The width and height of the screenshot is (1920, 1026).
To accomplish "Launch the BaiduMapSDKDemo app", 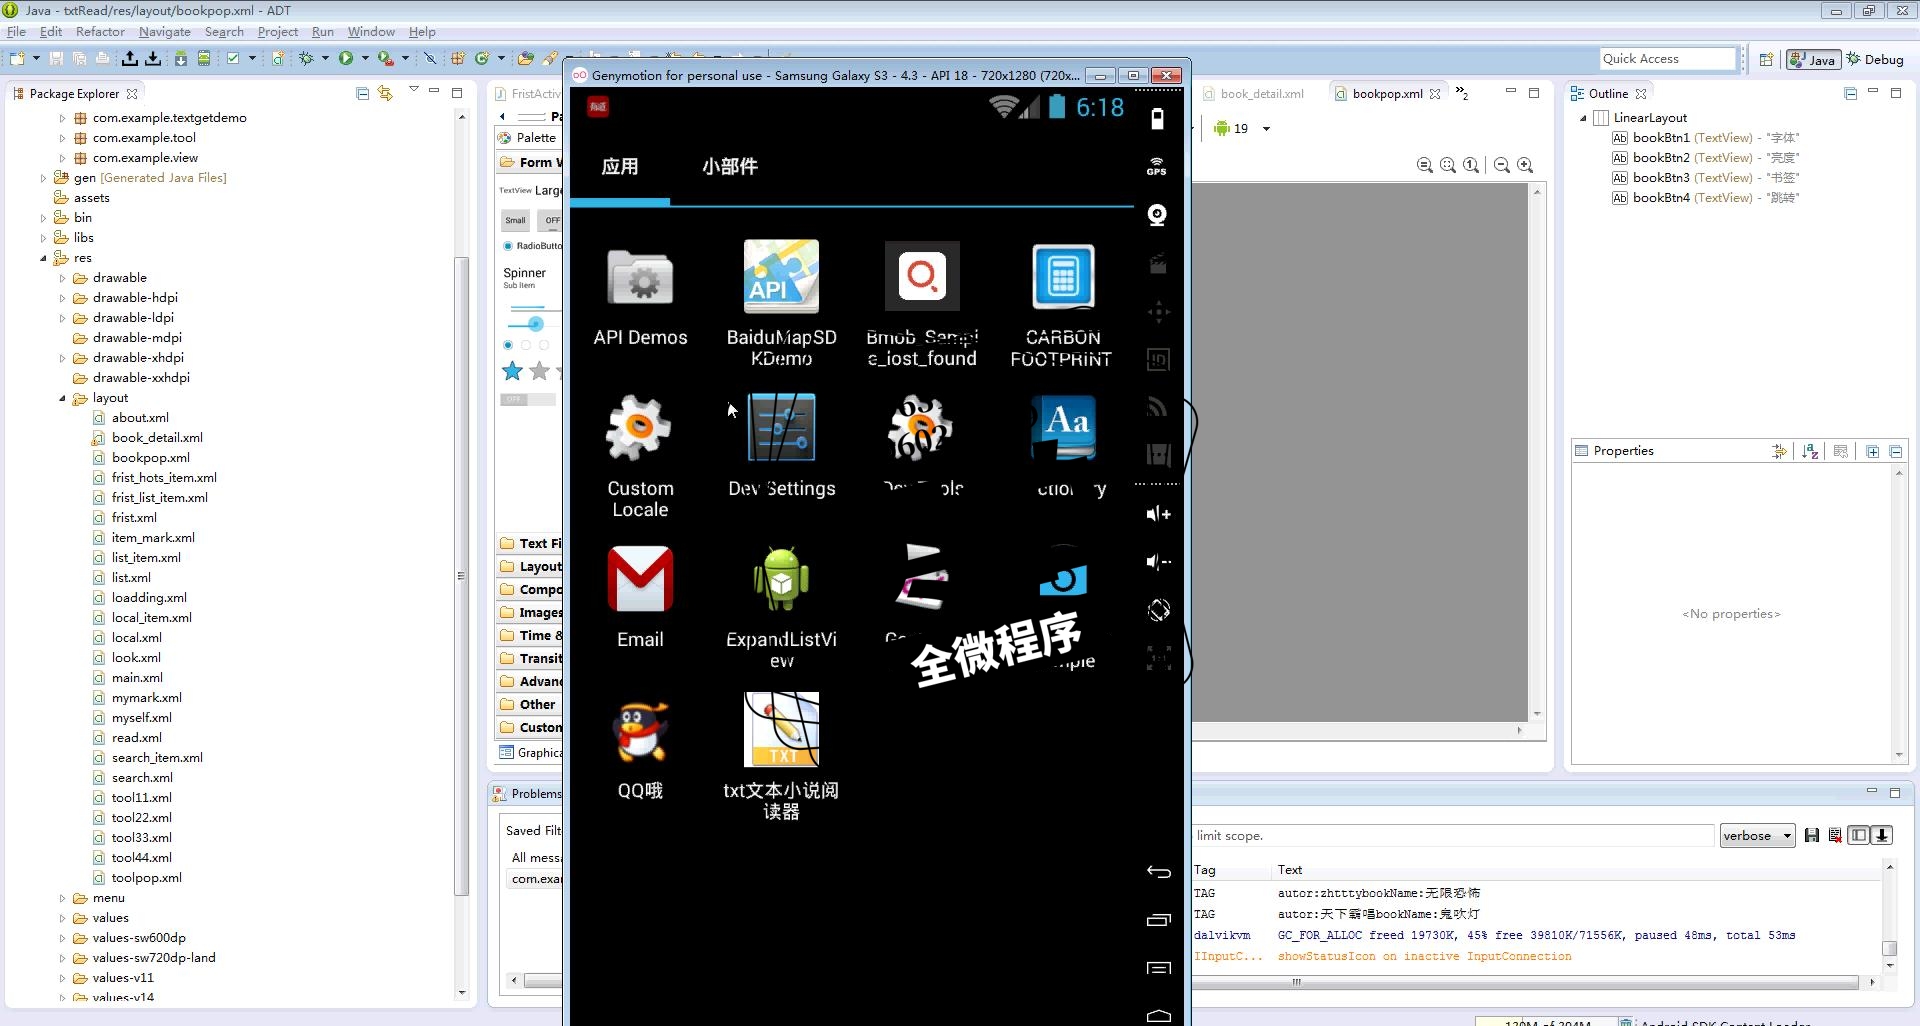I will pos(781,303).
